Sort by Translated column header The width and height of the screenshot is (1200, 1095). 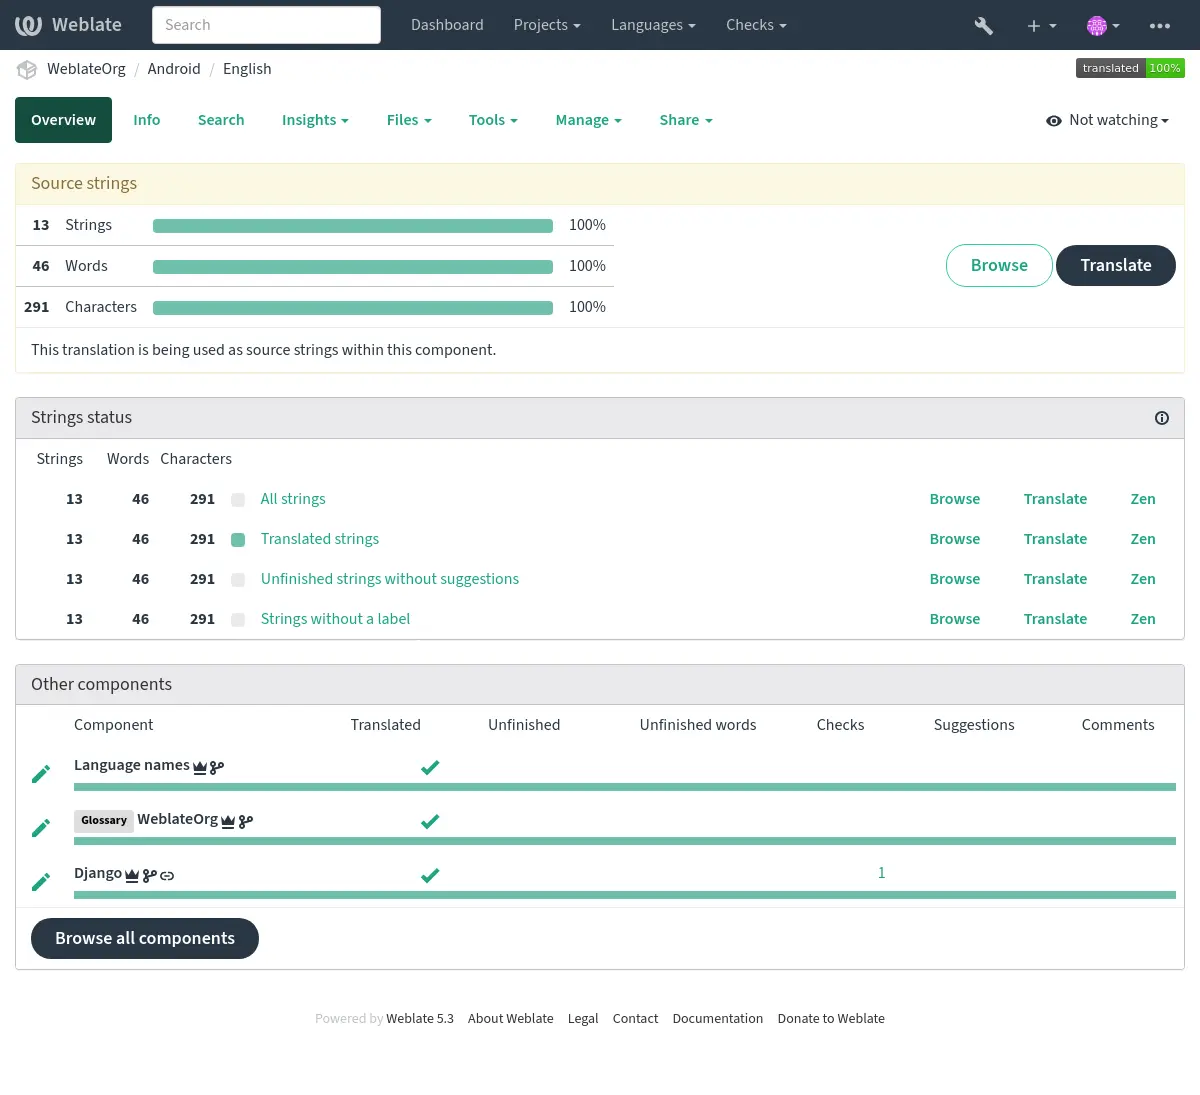(x=385, y=725)
